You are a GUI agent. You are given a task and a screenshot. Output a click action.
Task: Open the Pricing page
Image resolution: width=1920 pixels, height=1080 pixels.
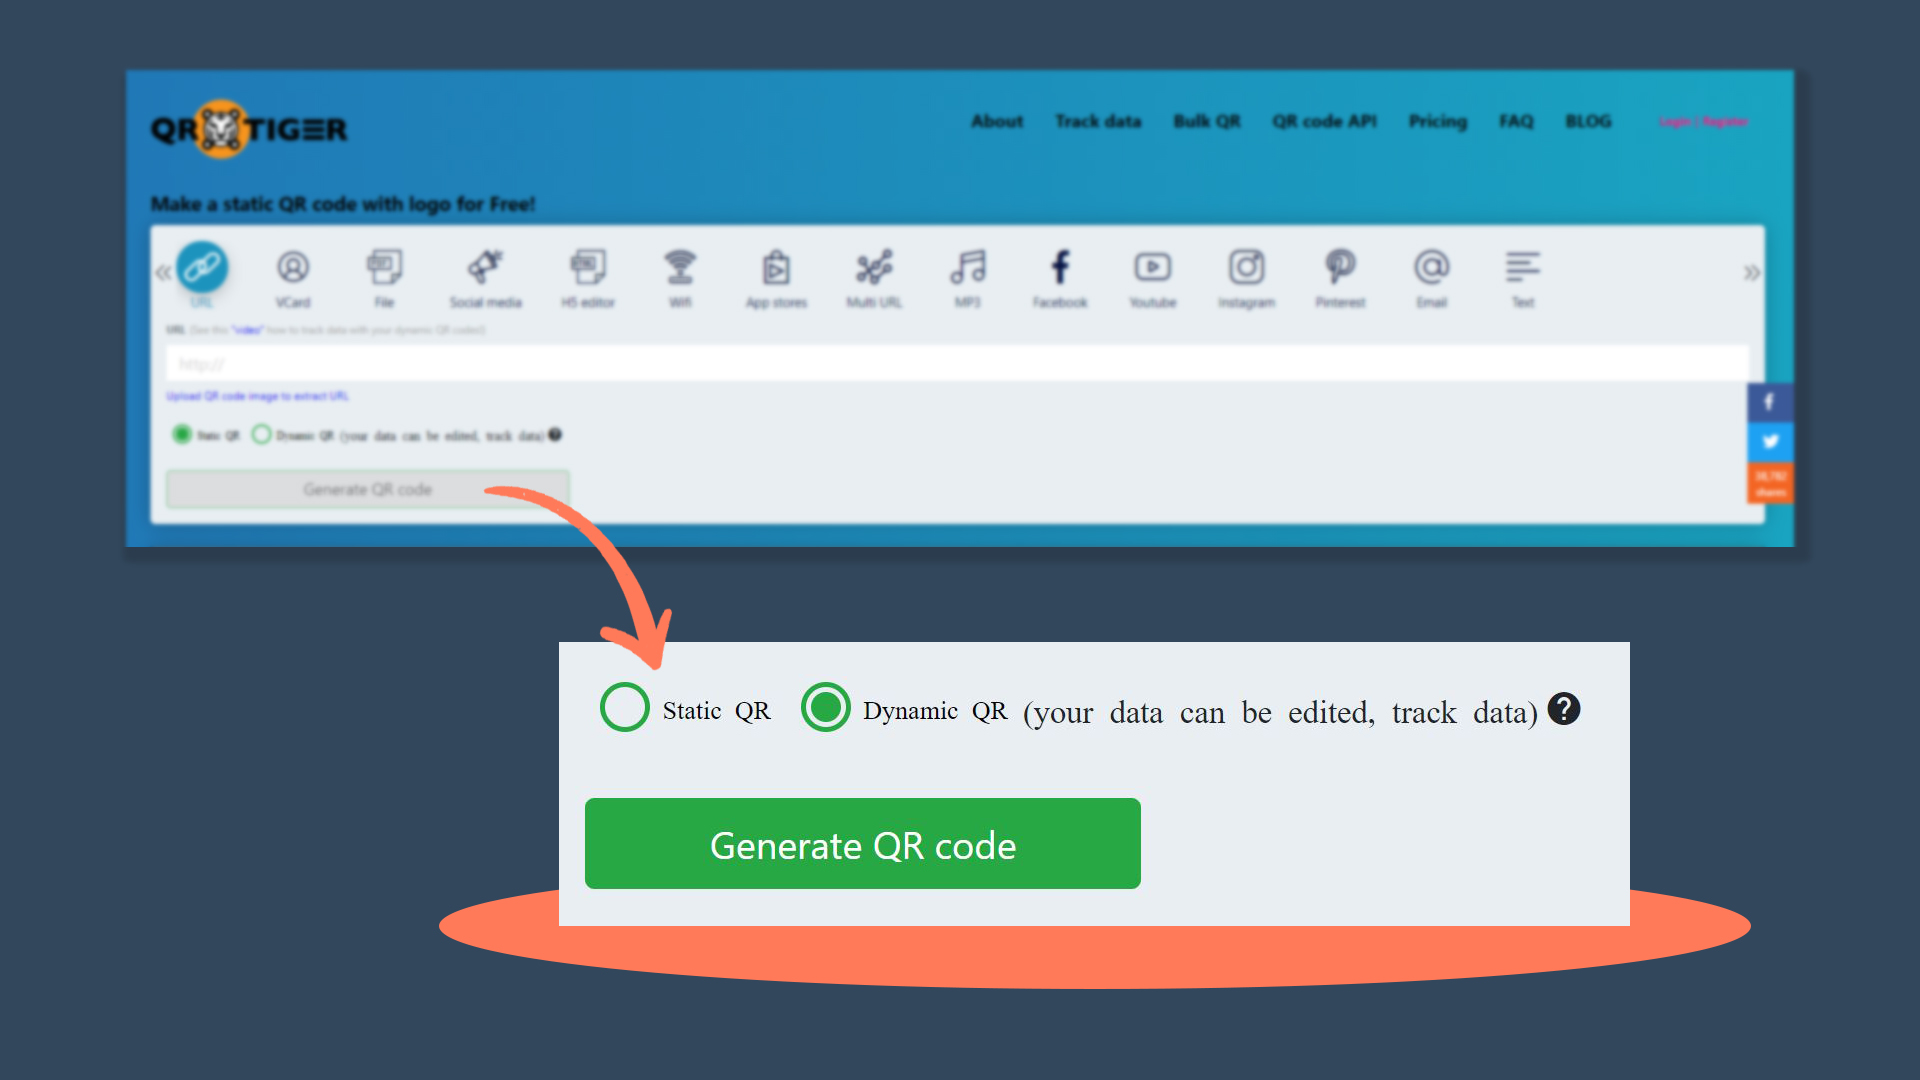click(x=1437, y=121)
